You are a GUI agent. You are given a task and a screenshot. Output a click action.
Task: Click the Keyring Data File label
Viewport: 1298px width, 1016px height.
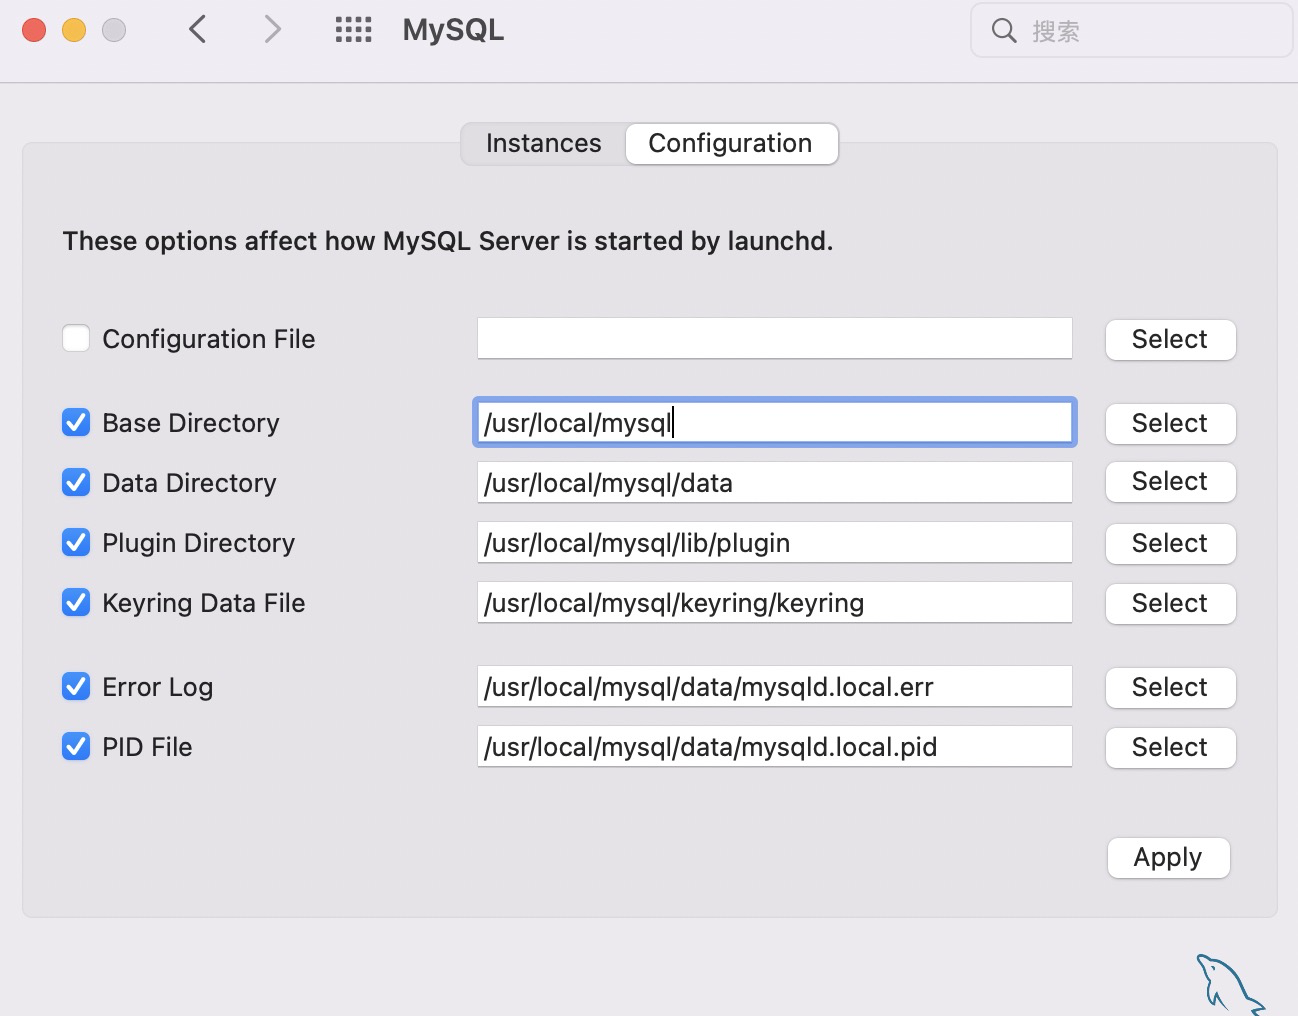204,603
